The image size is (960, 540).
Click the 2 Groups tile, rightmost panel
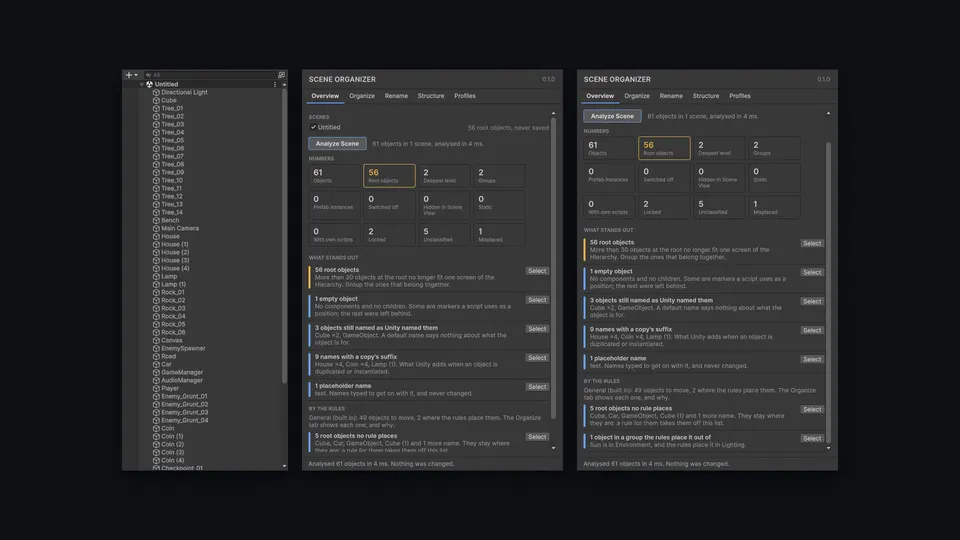pyautogui.click(x=774, y=148)
